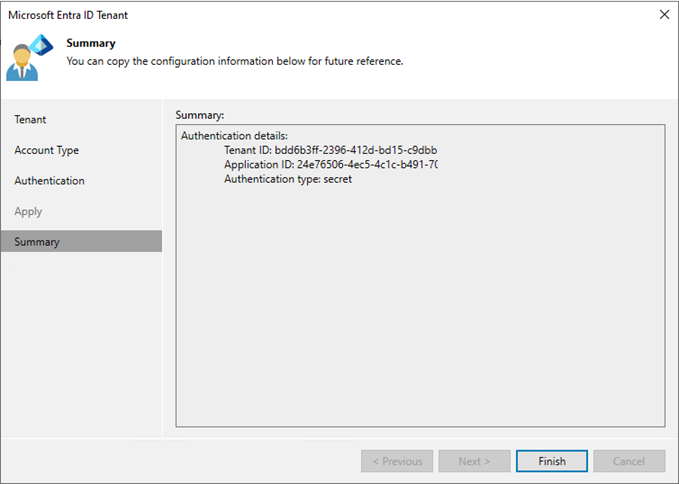This screenshot has height=484, width=679.
Task: Select the Authentication wizard step
Action: click(x=49, y=181)
